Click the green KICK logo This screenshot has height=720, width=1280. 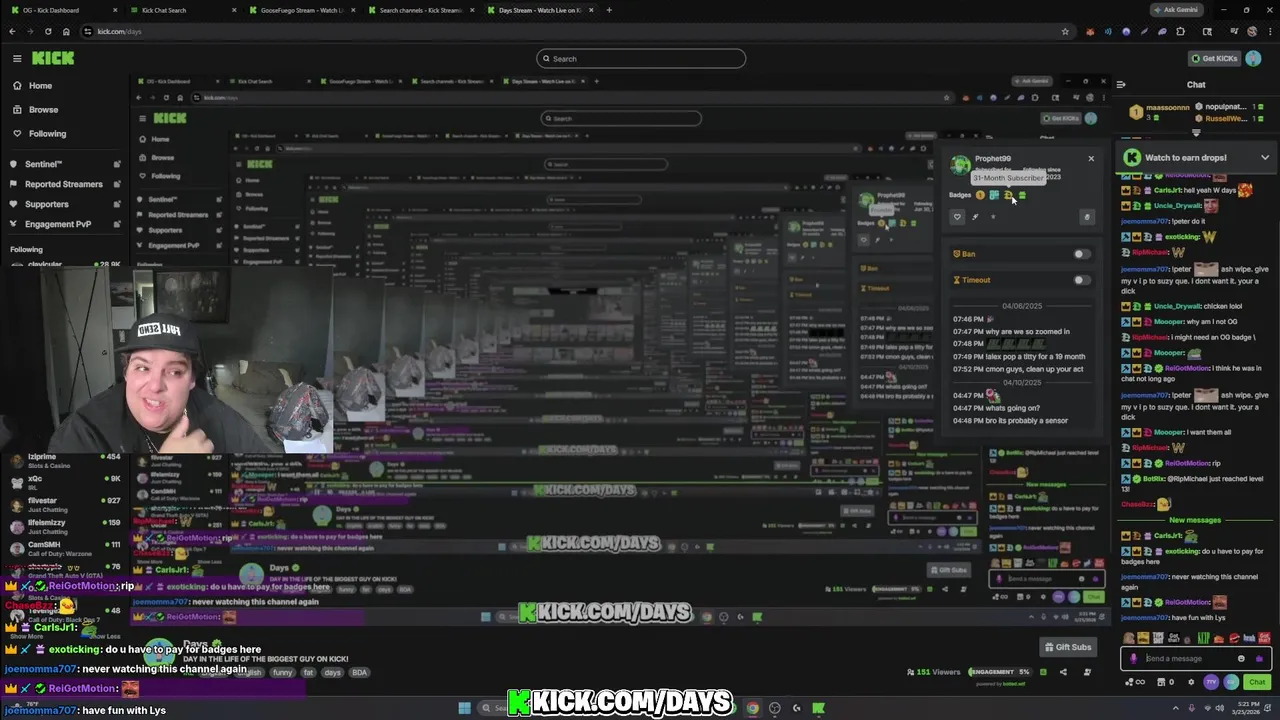point(53,58)
